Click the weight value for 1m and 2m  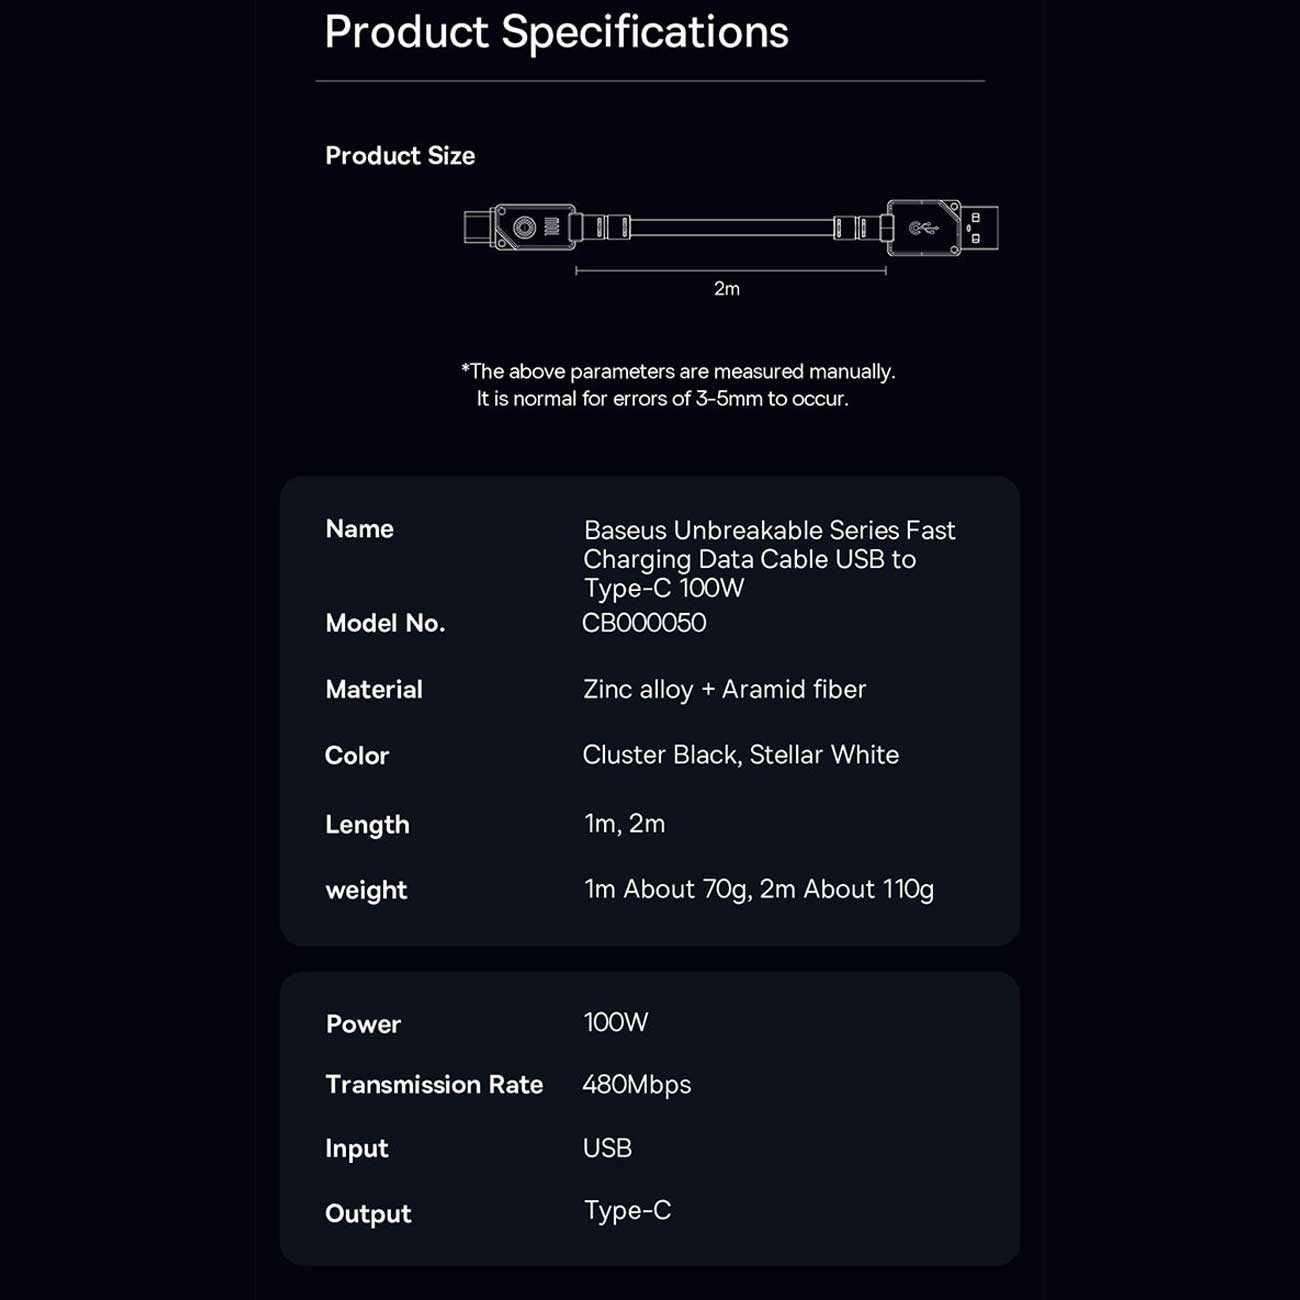[x=758, y=889]
